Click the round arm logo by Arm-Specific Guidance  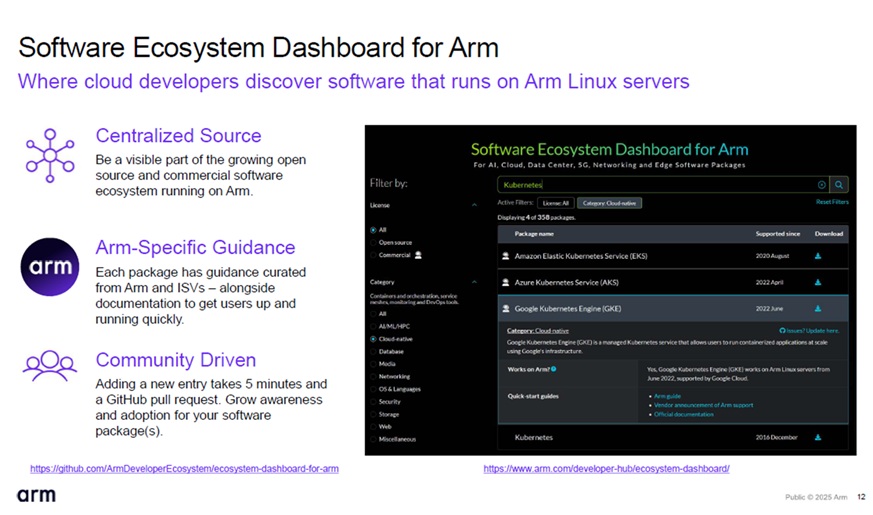50,267
